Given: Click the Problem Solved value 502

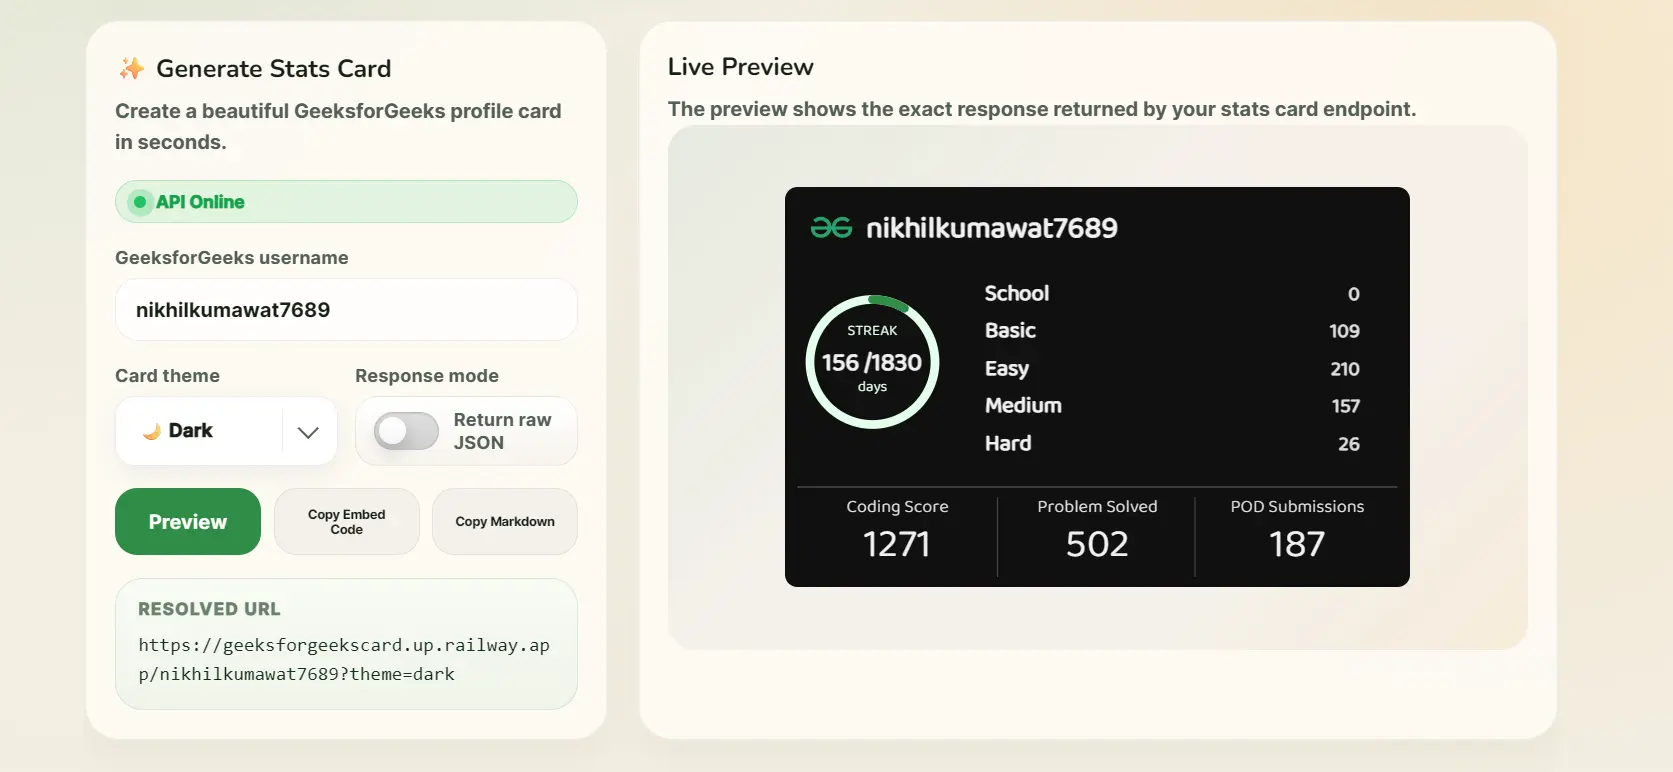Looking at the screenshot, I should 1097,544.
